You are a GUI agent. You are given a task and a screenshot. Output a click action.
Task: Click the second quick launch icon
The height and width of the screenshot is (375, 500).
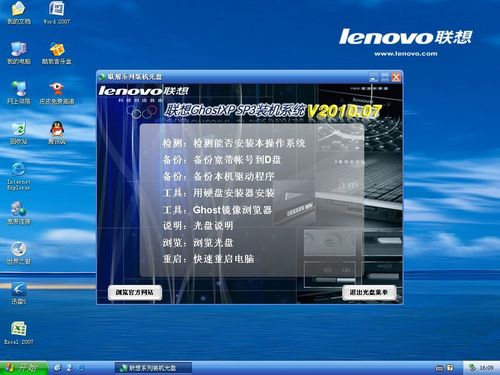tap(69, 368)
